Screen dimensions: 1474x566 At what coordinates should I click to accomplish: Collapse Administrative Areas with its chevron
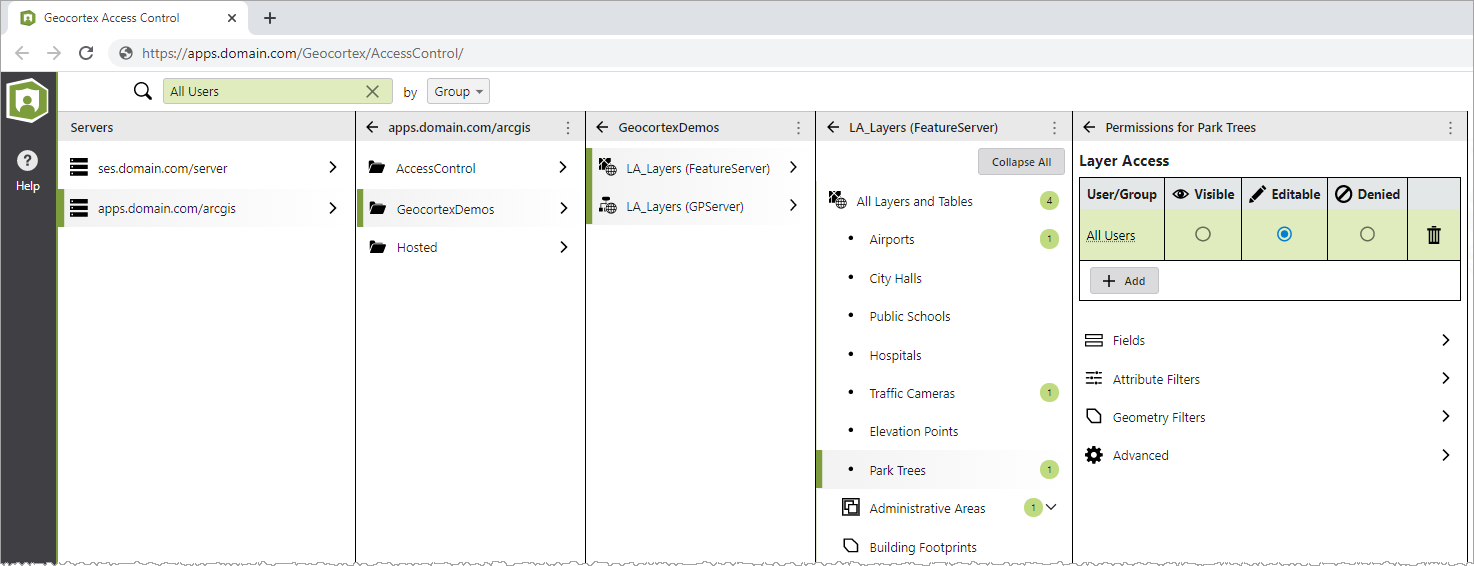pos(1051,507)
